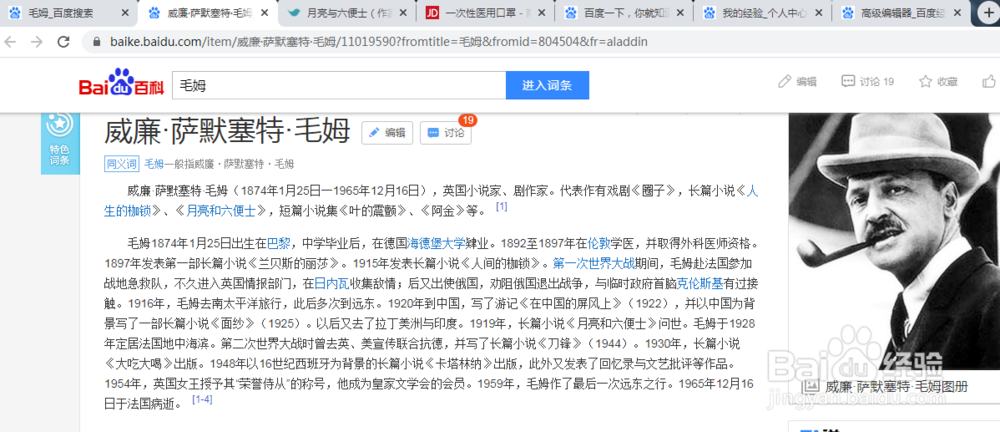Click the Maugham portrait photo
Viewport: 1000px width, 432px height.
click(894, 241)
